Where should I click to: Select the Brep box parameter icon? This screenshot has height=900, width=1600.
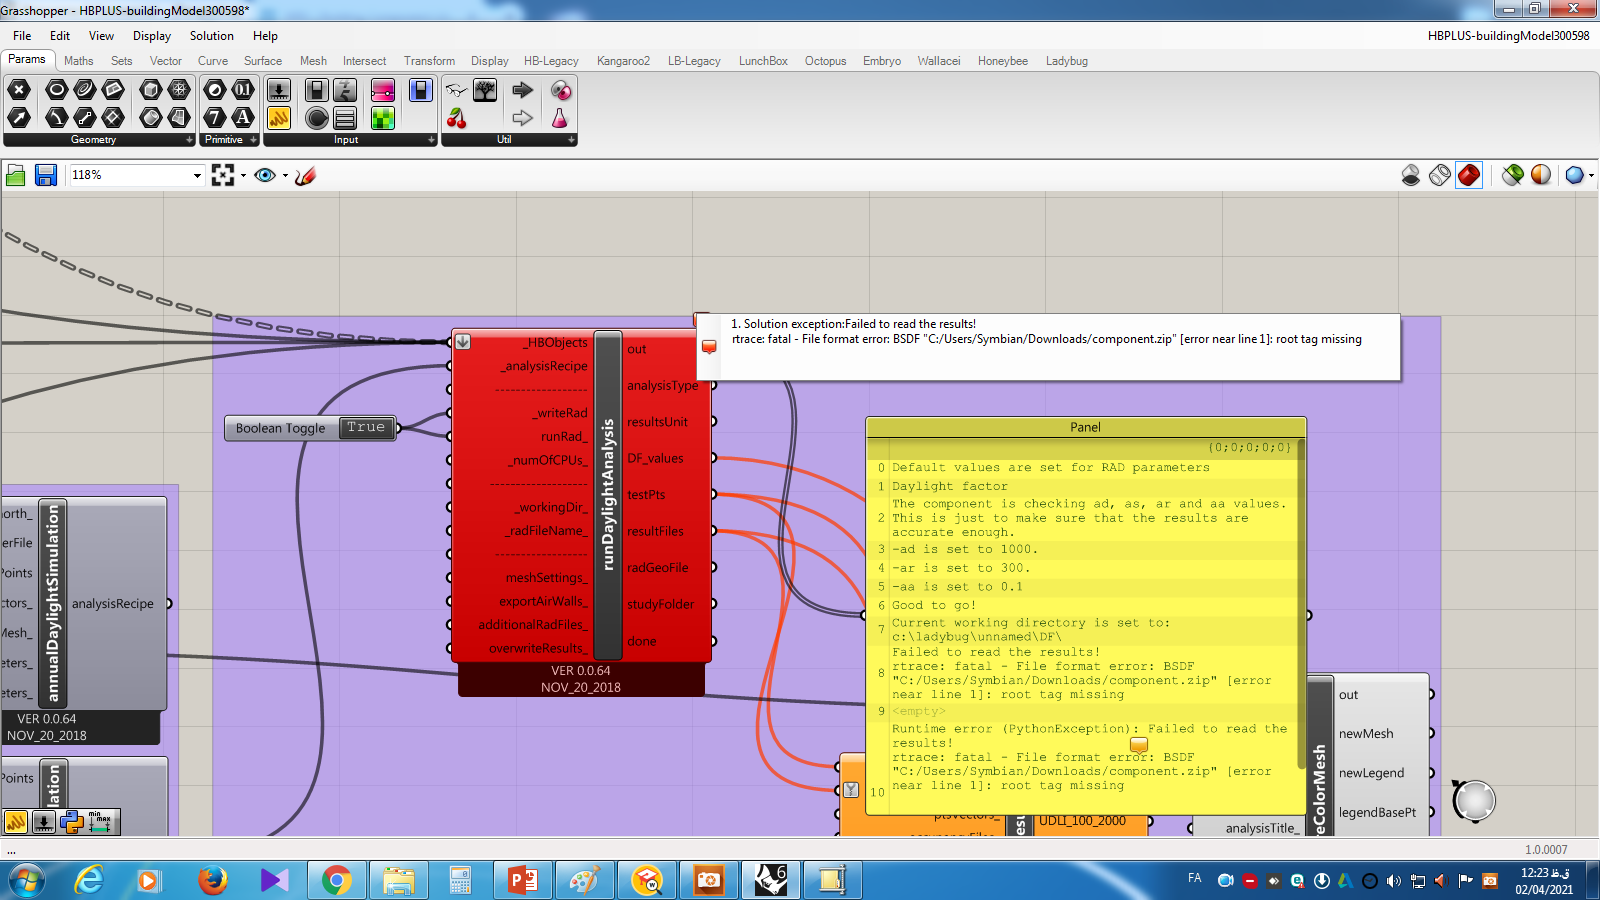[151, 90]
